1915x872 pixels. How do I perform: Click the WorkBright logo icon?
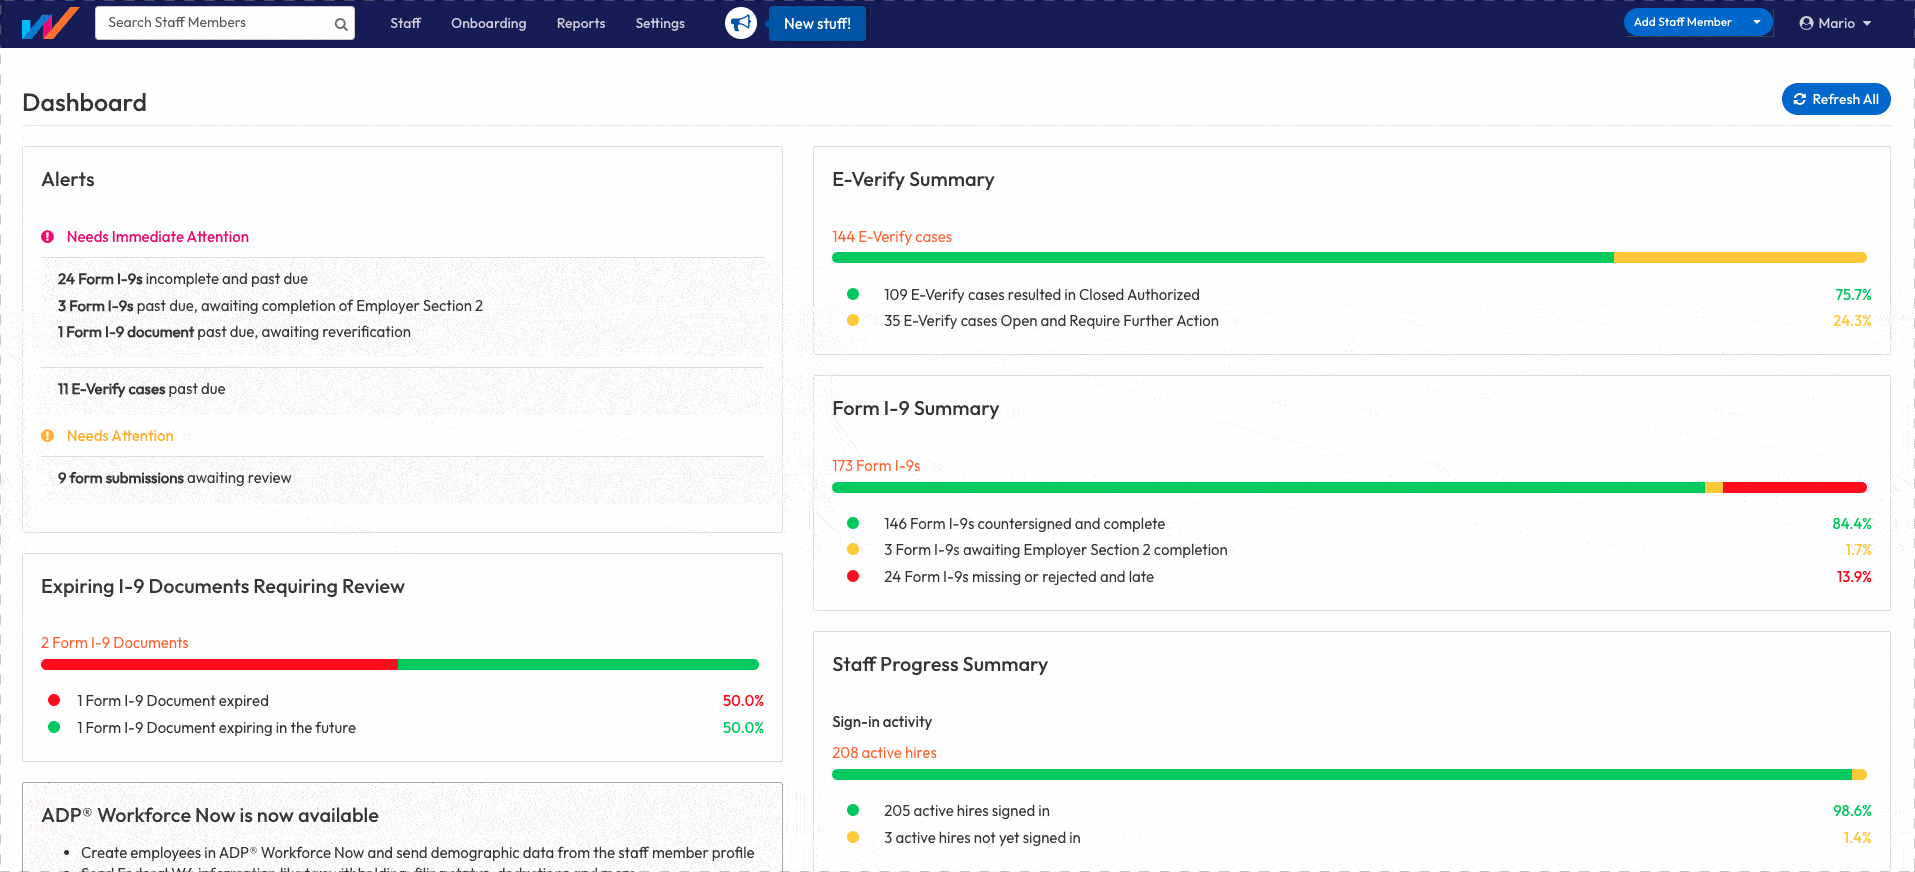coord(50,23)
